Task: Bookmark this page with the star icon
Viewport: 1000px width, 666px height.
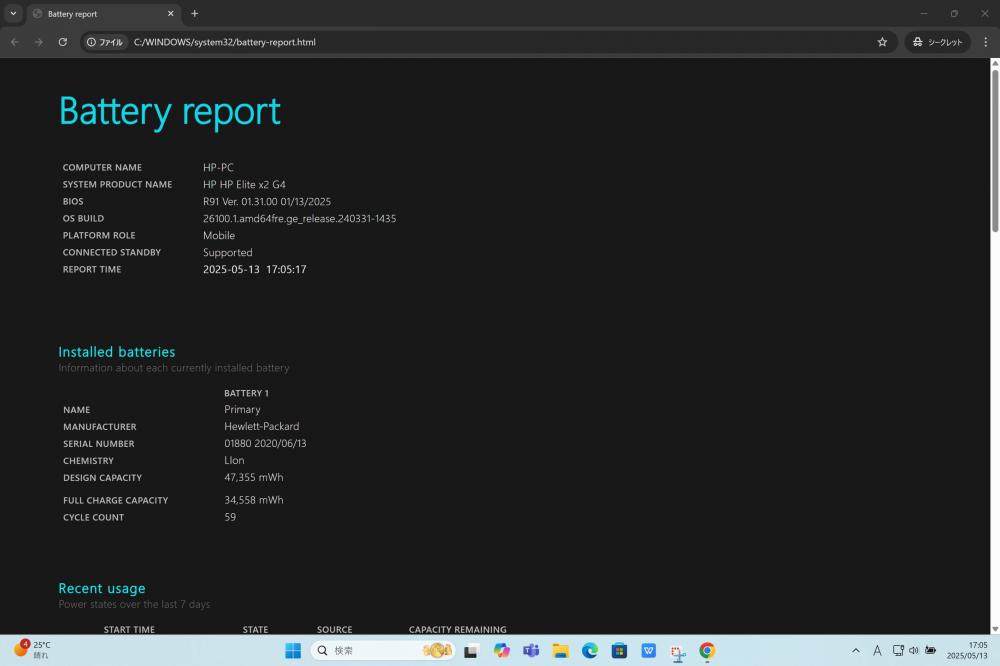Action: [882, 42]
